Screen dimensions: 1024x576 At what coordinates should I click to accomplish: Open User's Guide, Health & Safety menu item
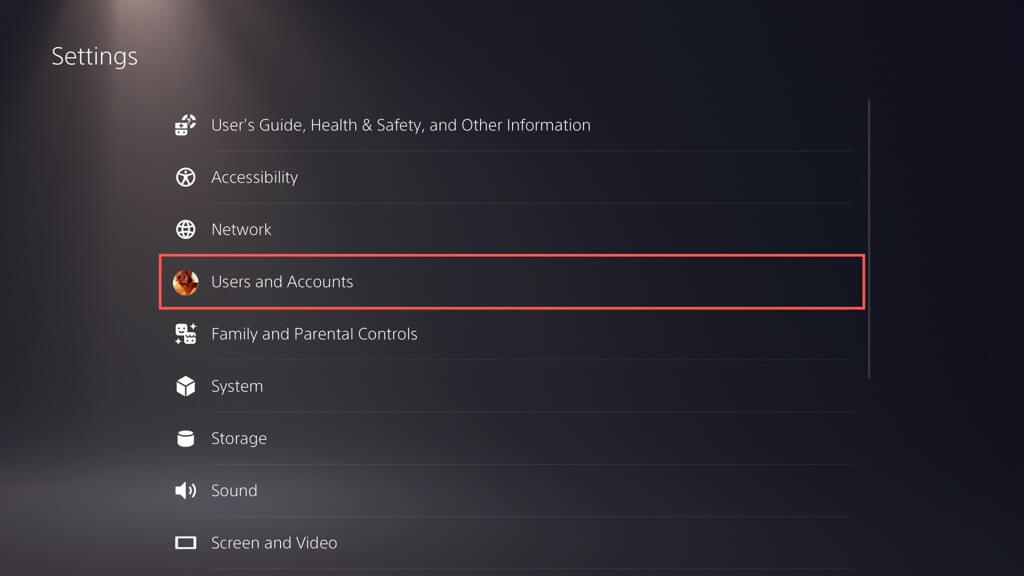click(400, 125)
